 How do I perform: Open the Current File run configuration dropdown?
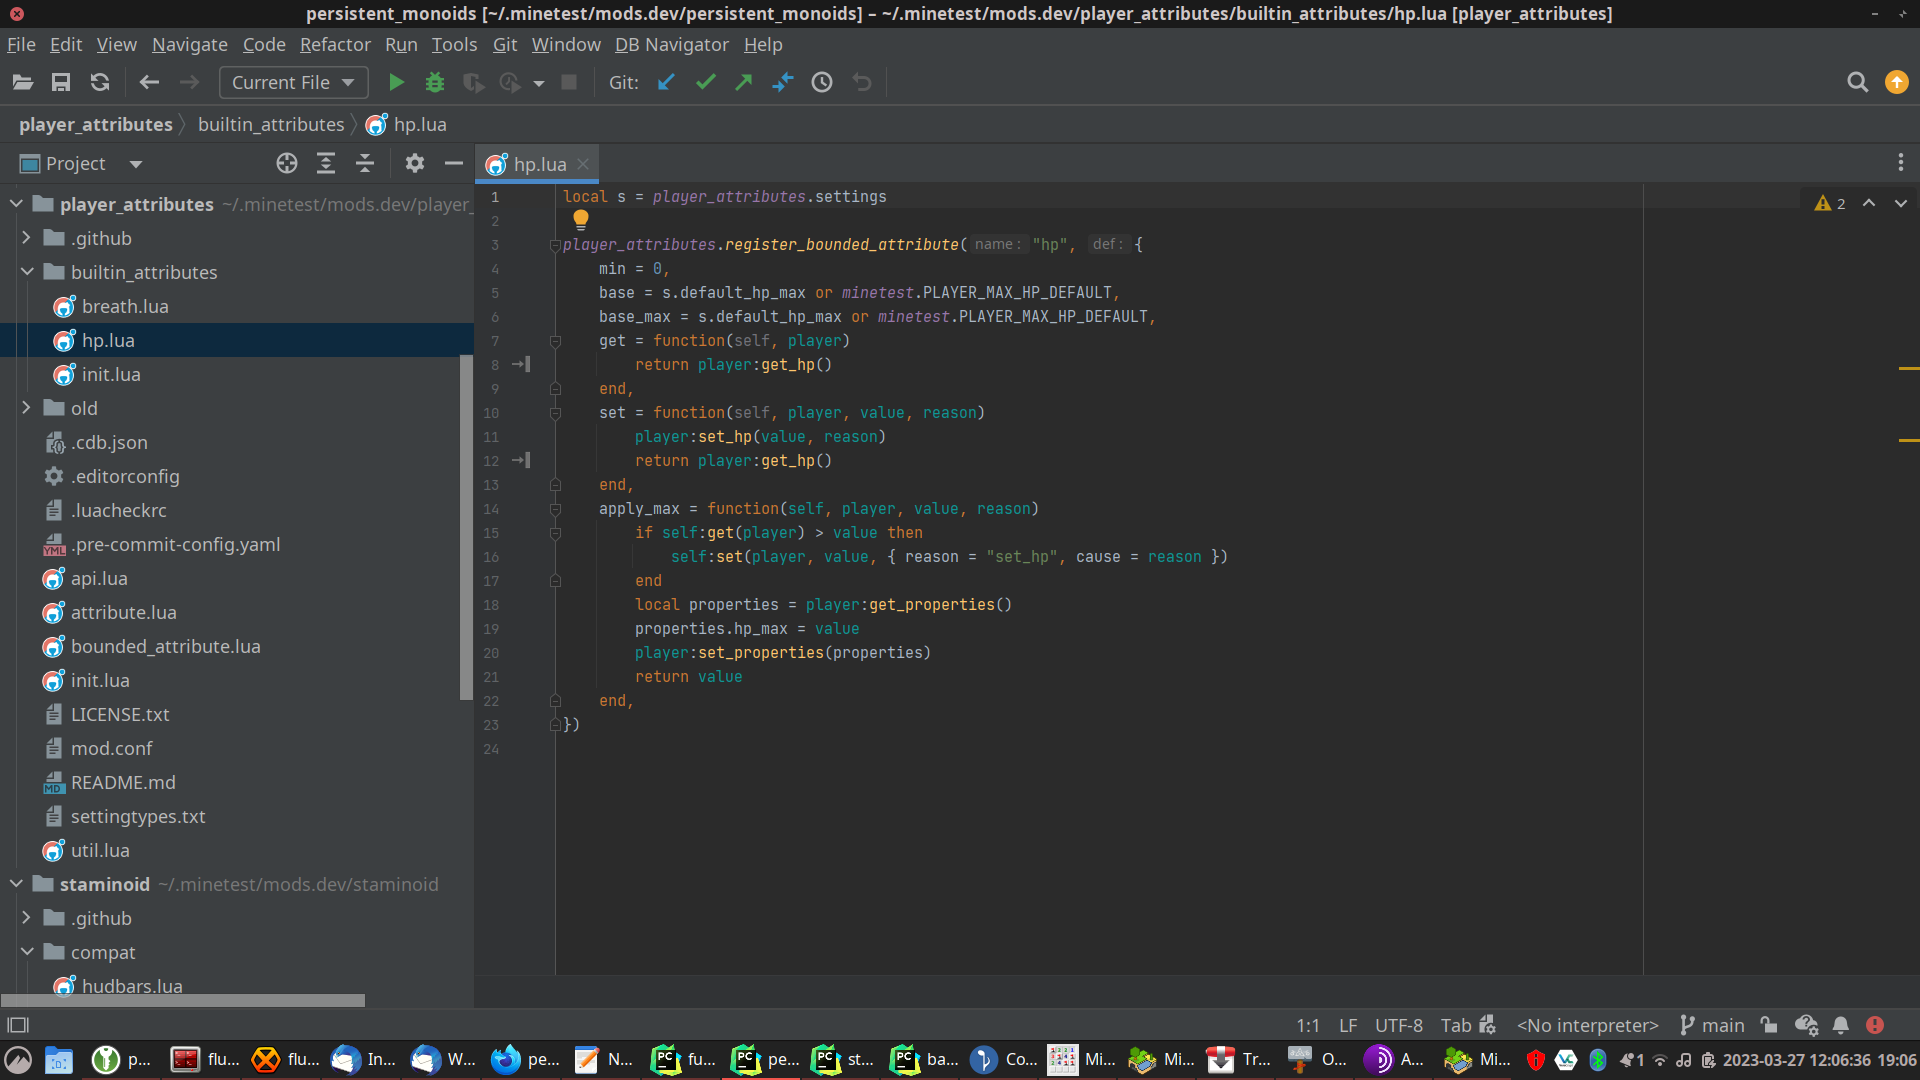click(293, 82)
